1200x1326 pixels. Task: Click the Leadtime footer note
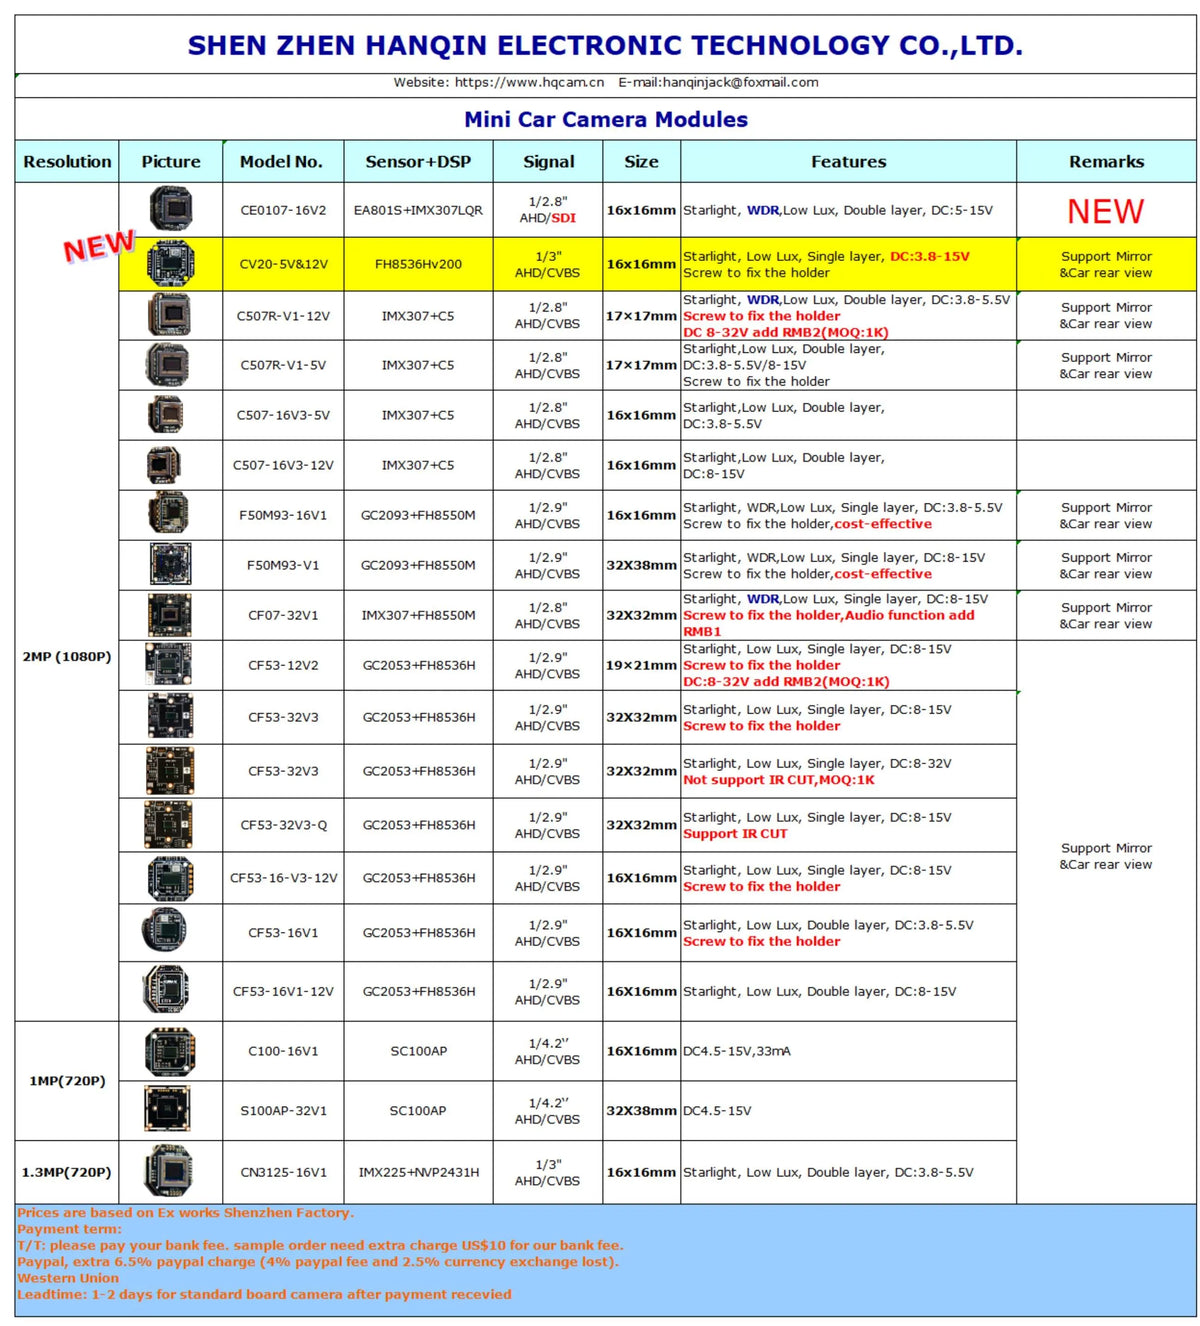point(264,1294)
